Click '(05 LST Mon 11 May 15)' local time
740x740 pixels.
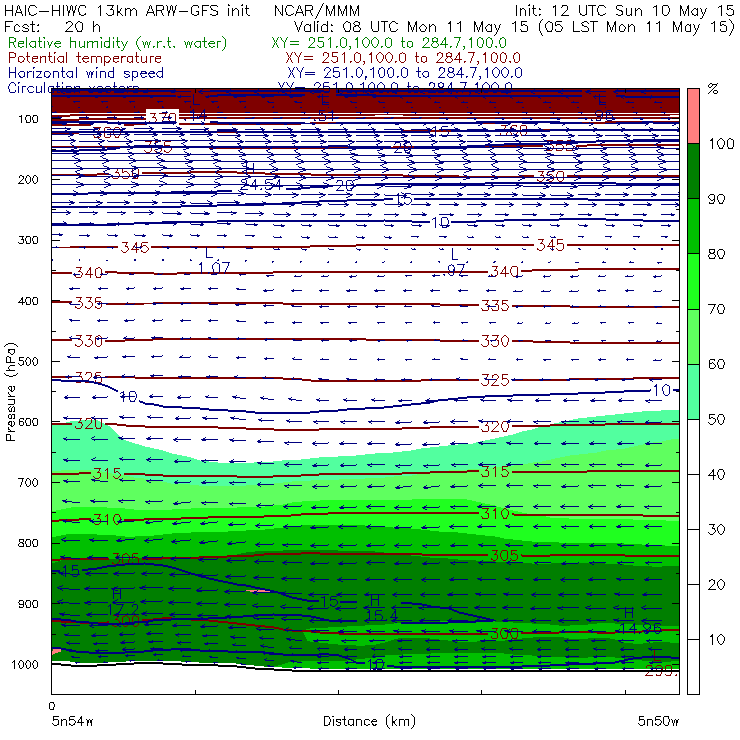(637, 26)
